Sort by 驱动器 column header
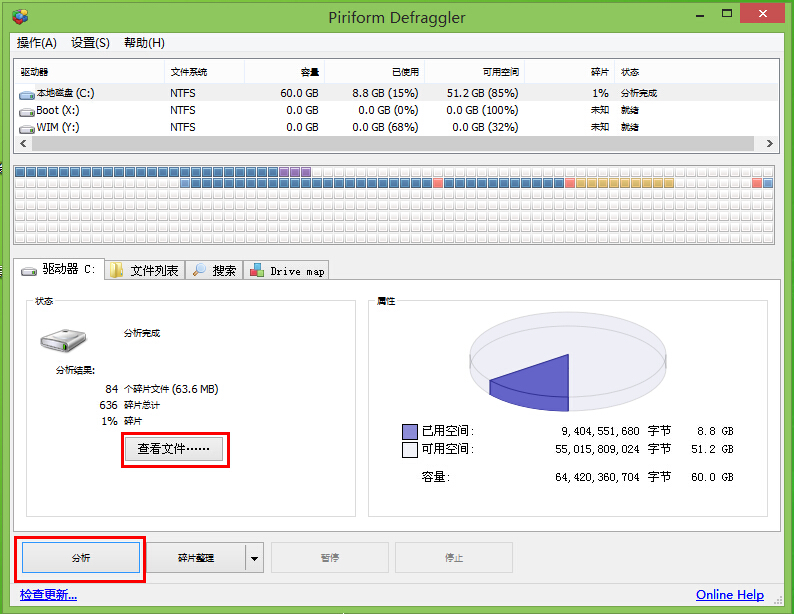 [x=90, y=72]
